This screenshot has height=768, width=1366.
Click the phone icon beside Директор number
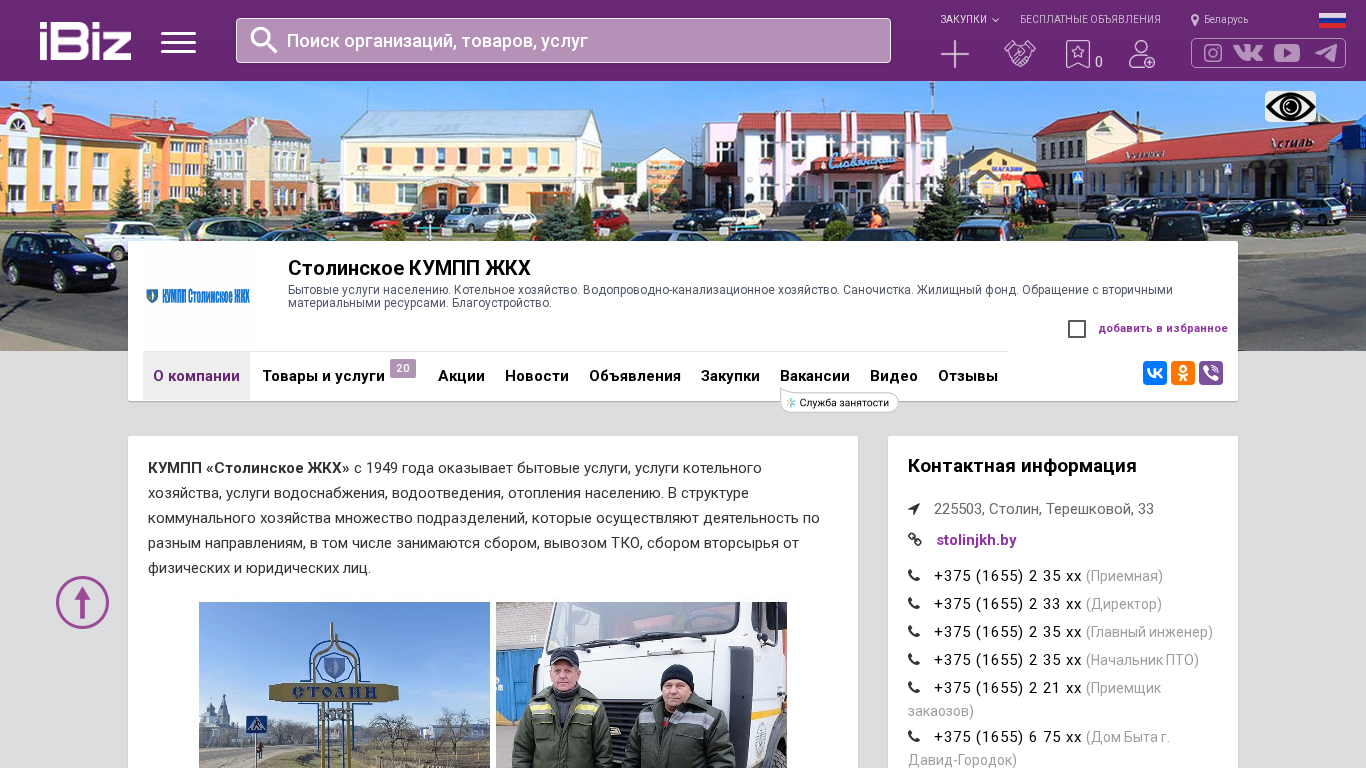tap(914, 604)
